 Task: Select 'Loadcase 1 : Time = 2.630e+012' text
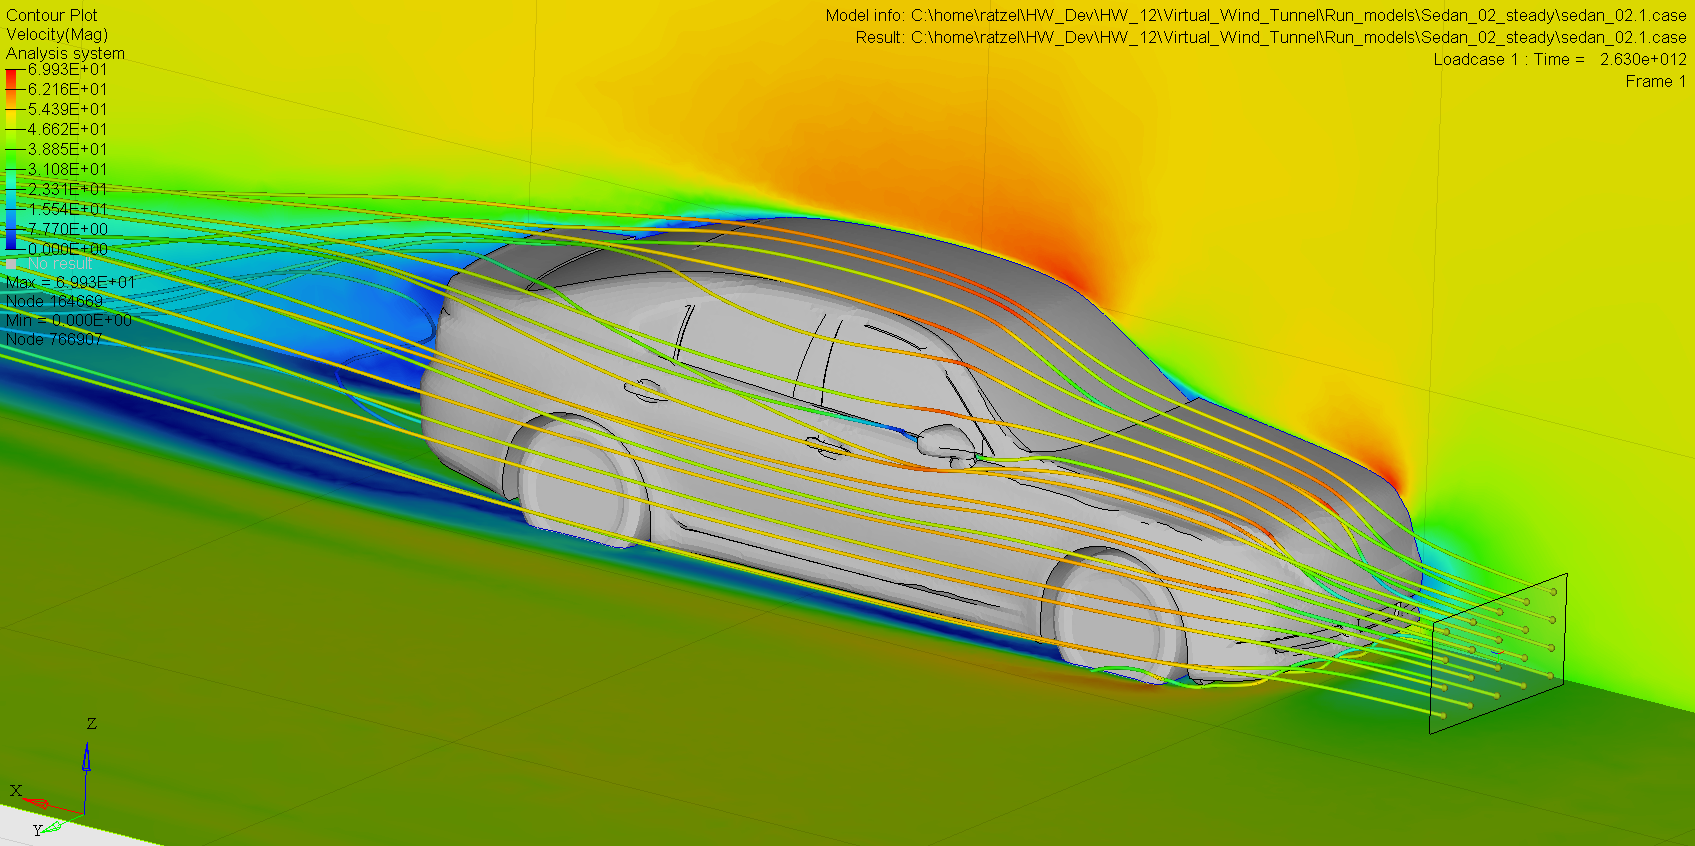coord(1560,59)
